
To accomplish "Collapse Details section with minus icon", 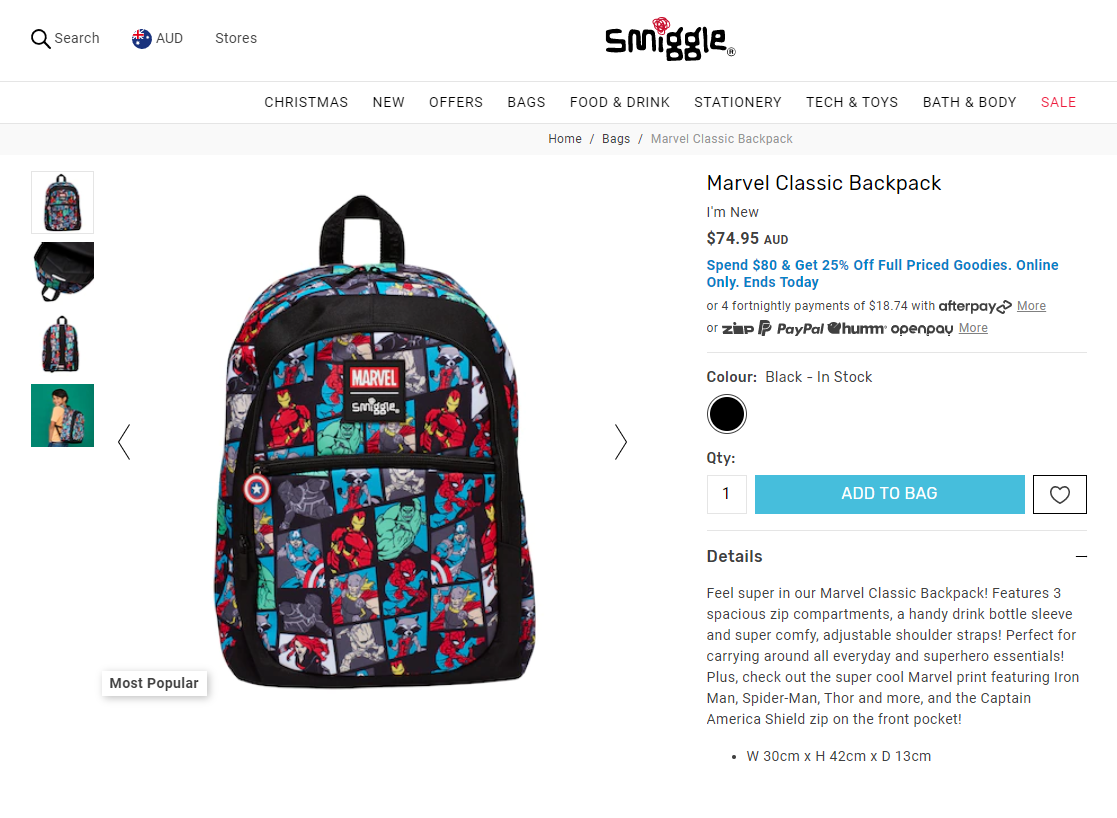I will coord(1081,556).
